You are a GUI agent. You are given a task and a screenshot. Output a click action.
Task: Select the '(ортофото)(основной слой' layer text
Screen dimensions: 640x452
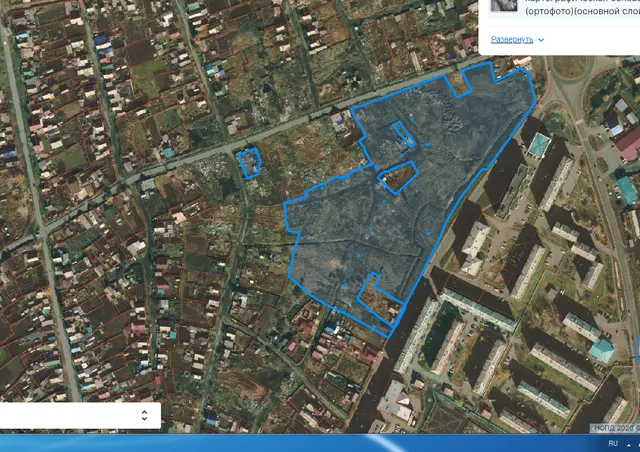tap(582, 11)
